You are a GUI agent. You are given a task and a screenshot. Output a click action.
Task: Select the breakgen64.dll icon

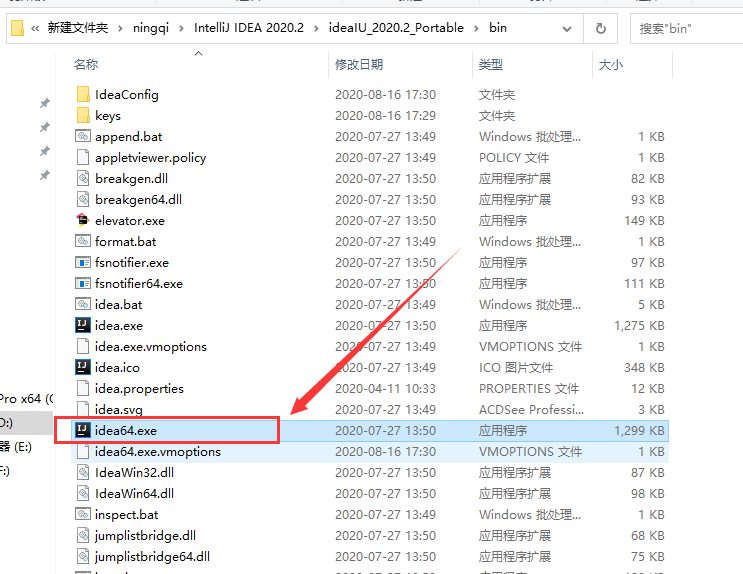point(83,199)
